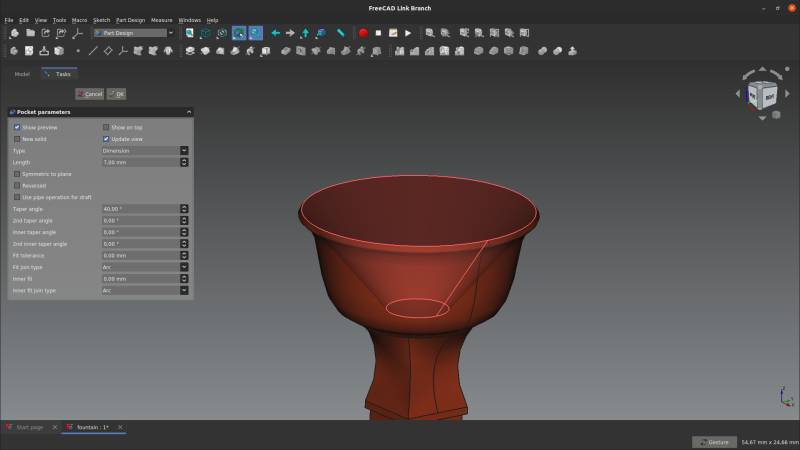800x450 pixels.
Task: Click the Open file folder icon
Action: pyautogui.click(x=31, y=33)
